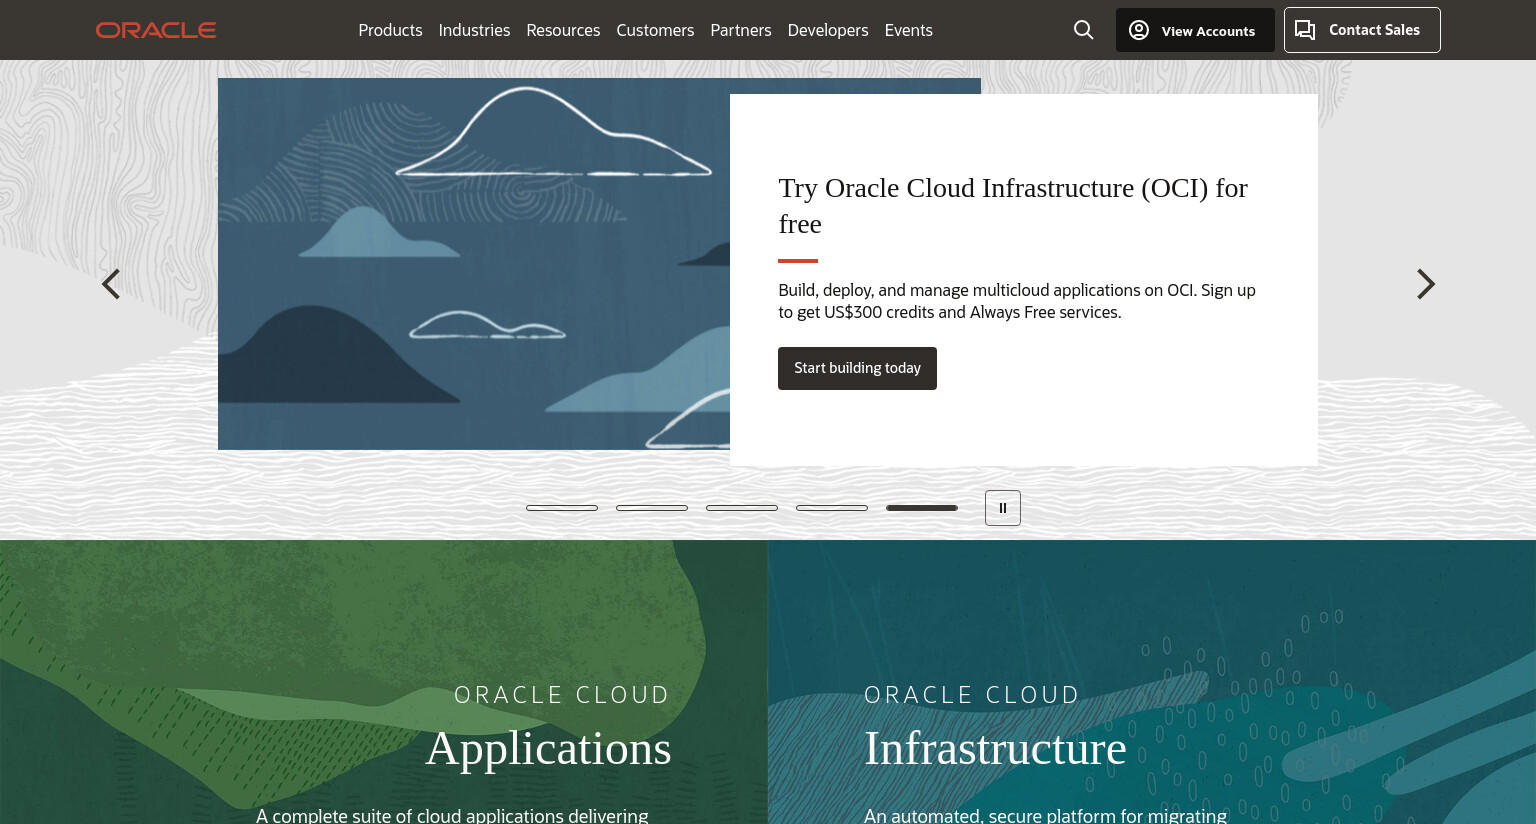
Task: Click the Oracle logo
Action: tap(156, 30)
